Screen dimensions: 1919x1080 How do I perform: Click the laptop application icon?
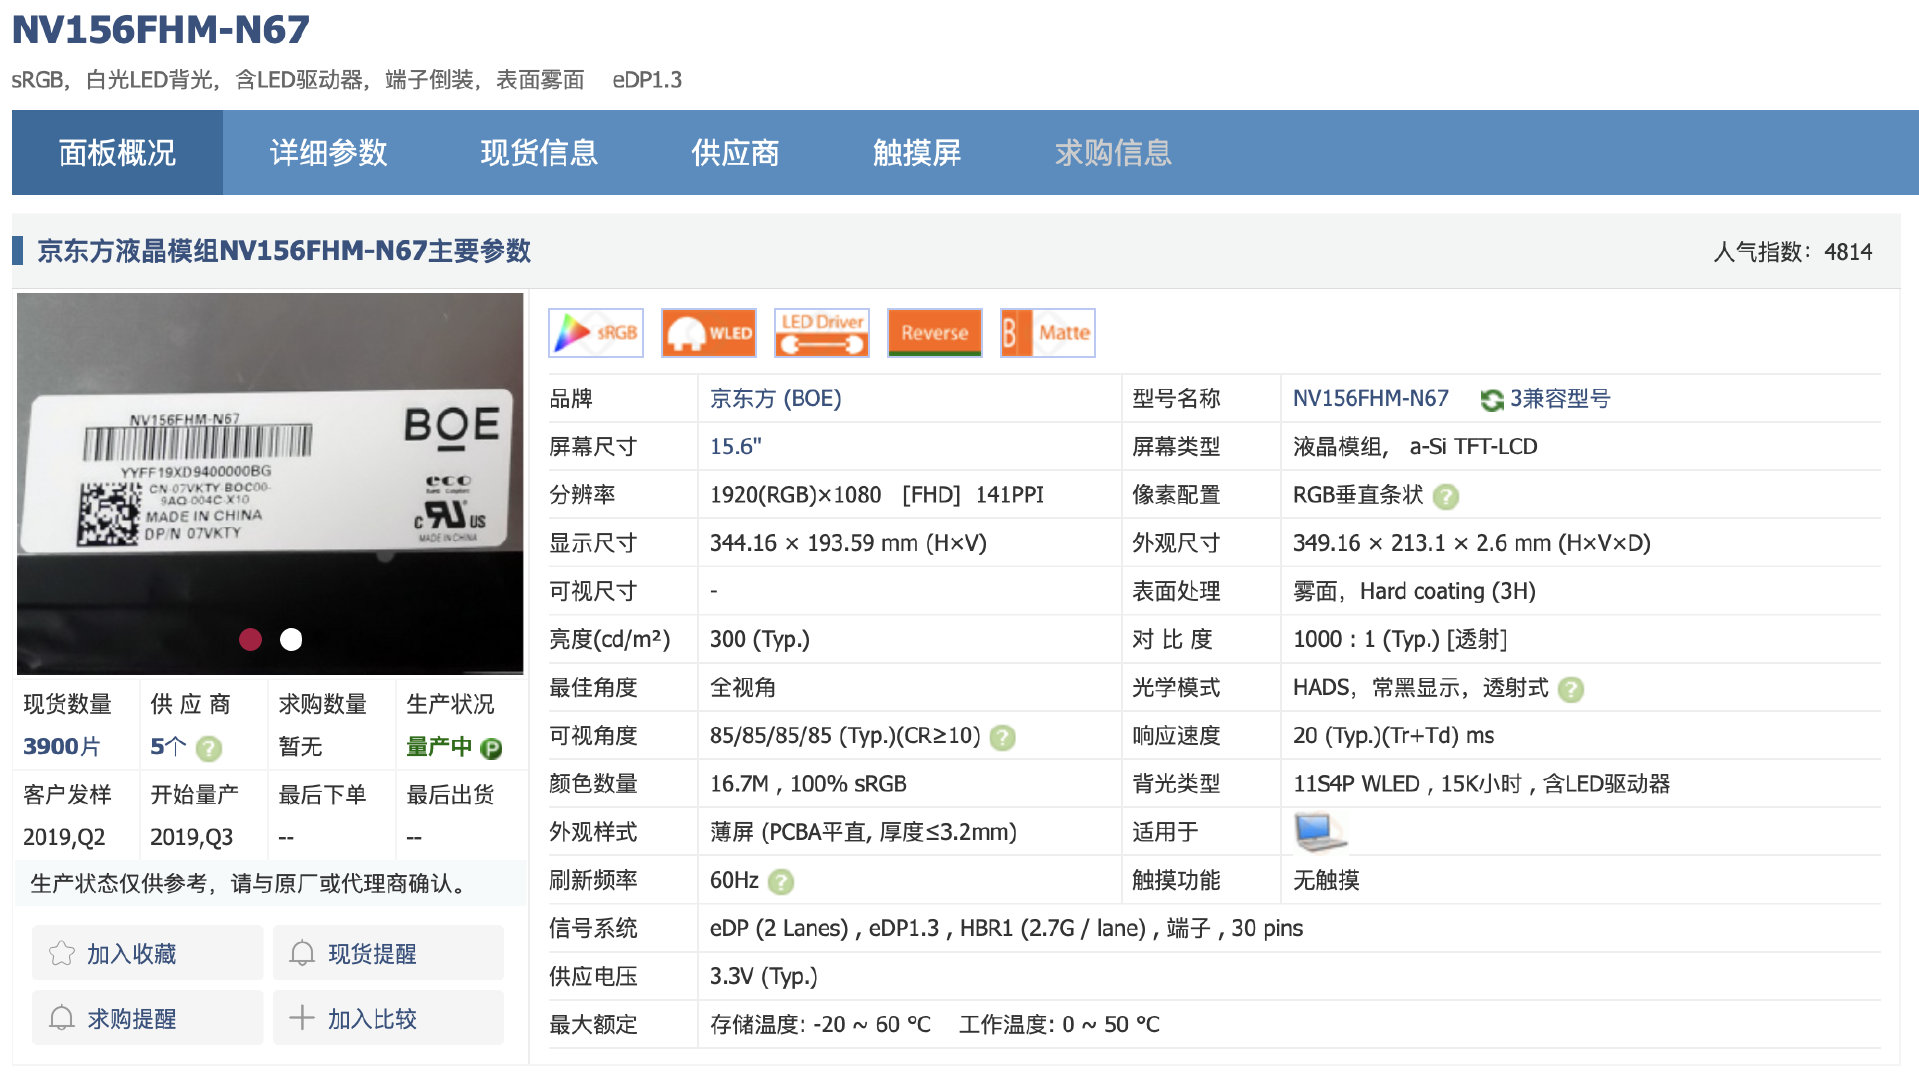click(1319, 832)
